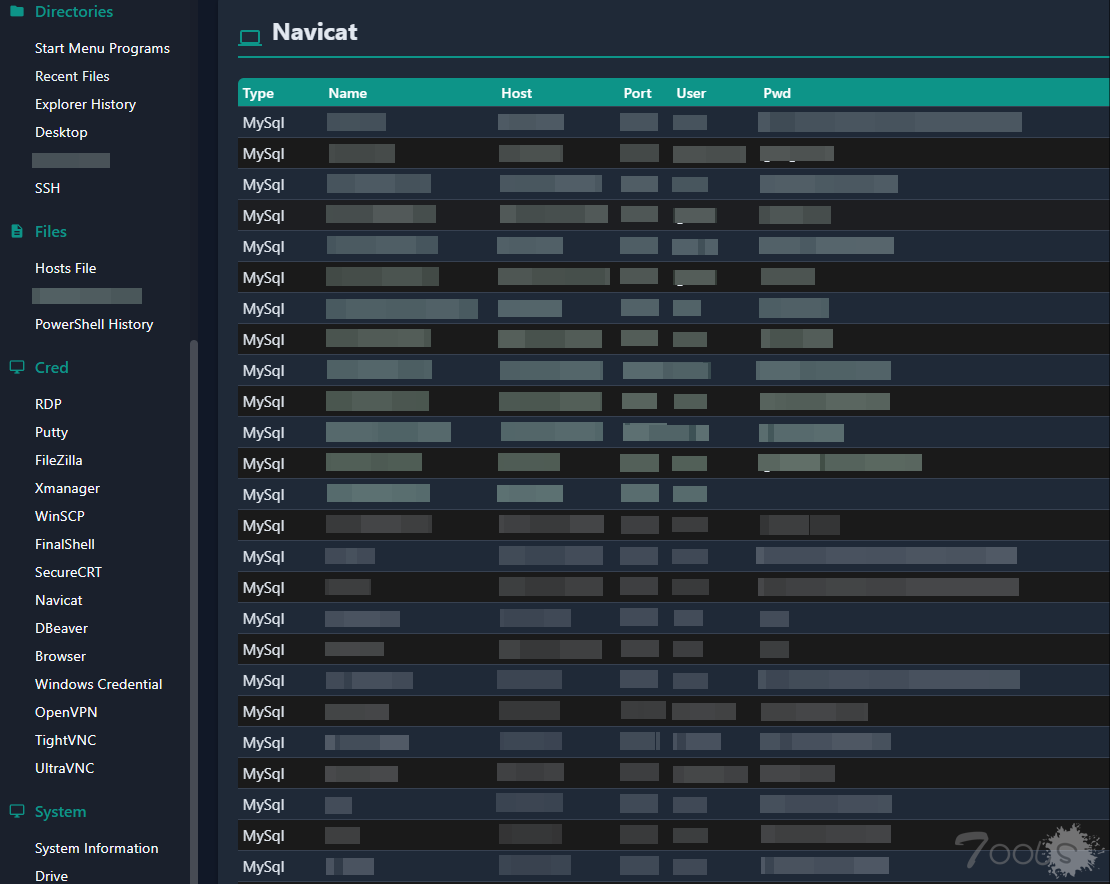
Task: Open the Directories section heading
Action: tap(74, 11)
